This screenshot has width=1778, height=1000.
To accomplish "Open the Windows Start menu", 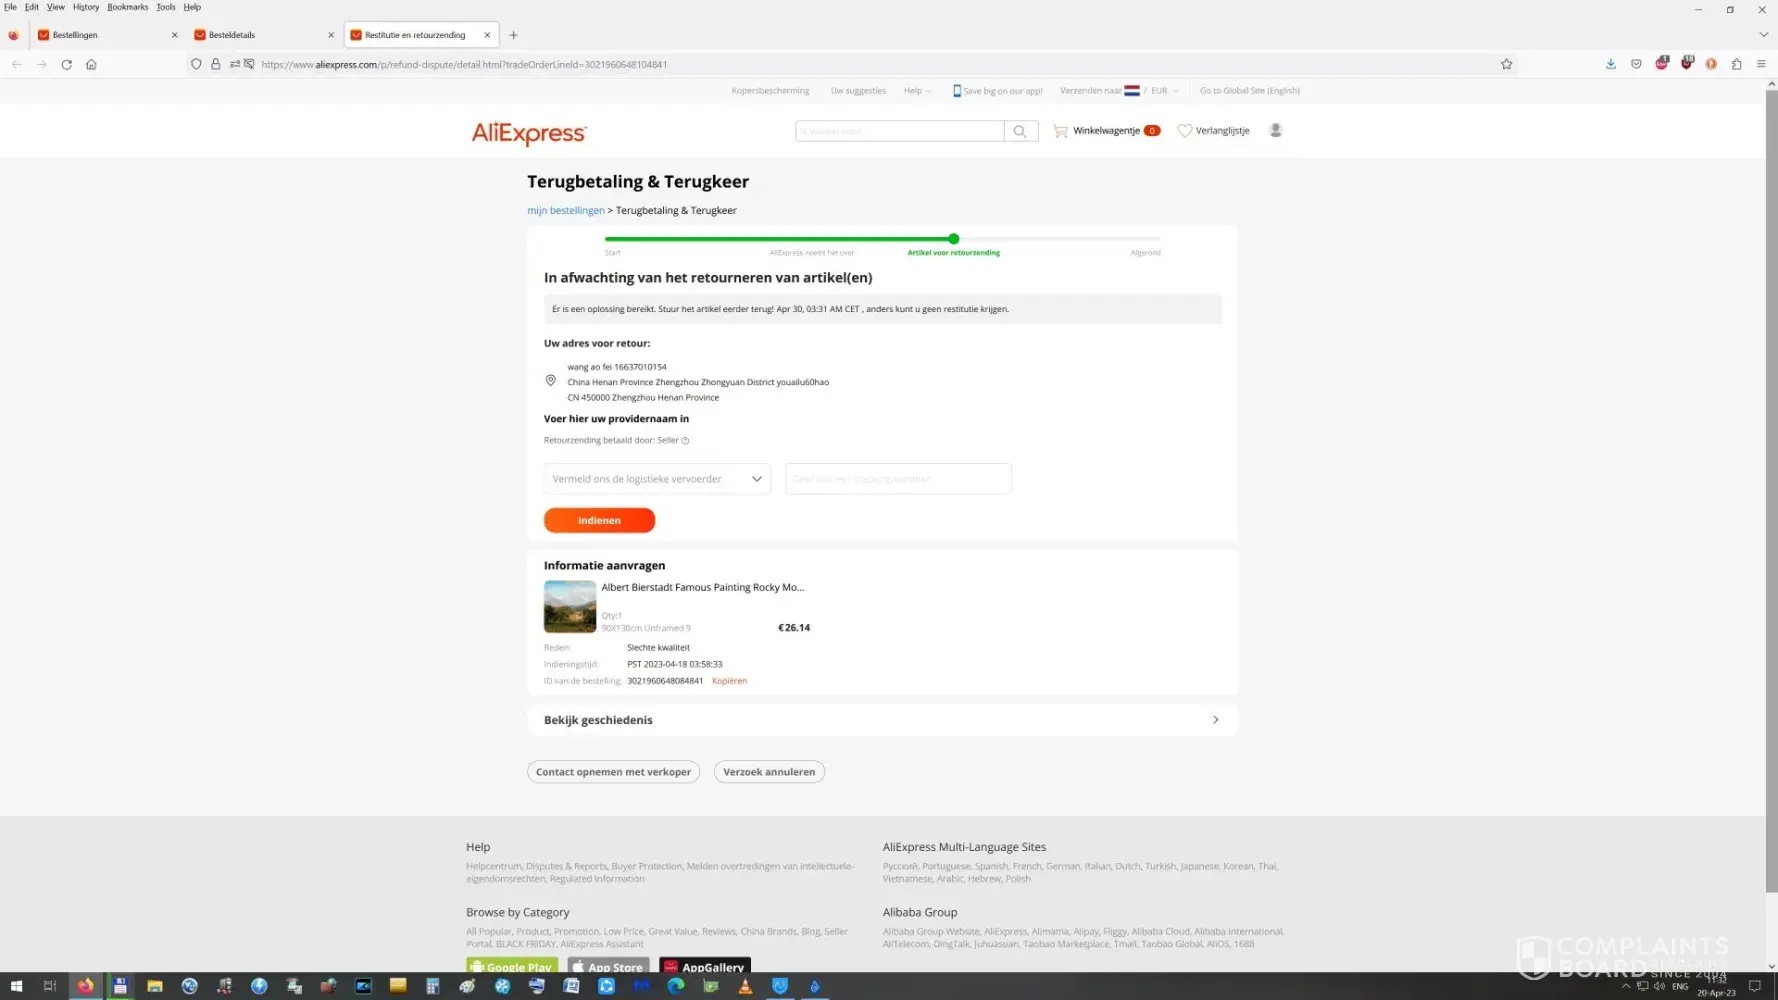I will [x=16, y=986].
